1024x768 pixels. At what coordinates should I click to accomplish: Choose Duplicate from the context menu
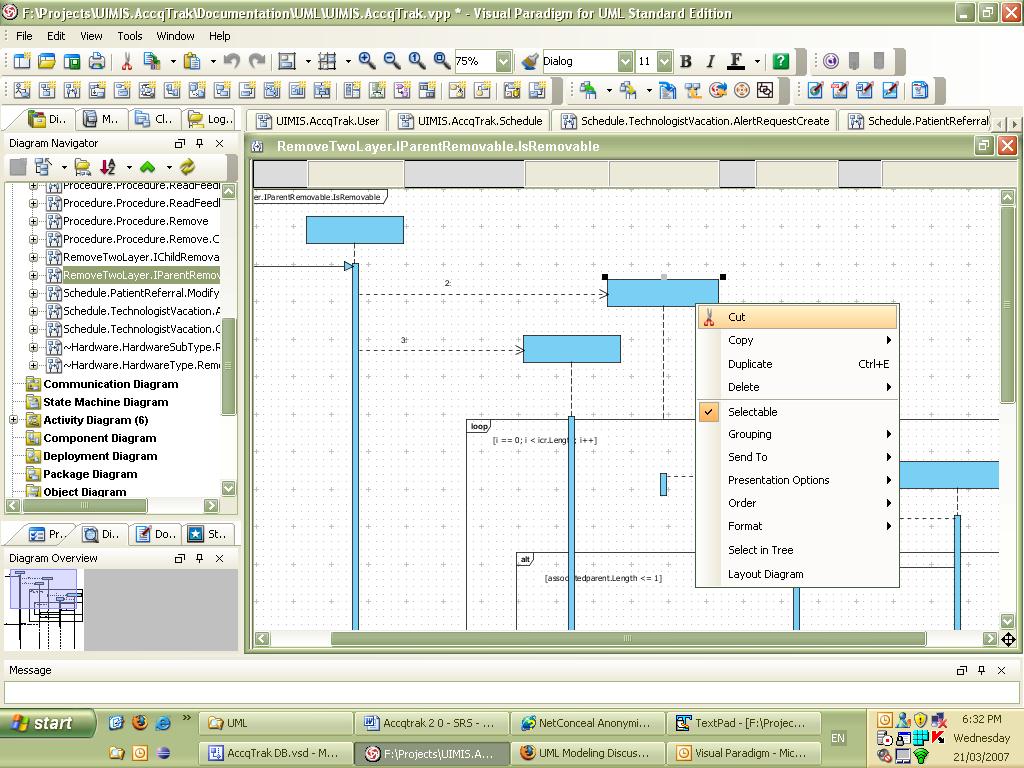pos(797,364)
